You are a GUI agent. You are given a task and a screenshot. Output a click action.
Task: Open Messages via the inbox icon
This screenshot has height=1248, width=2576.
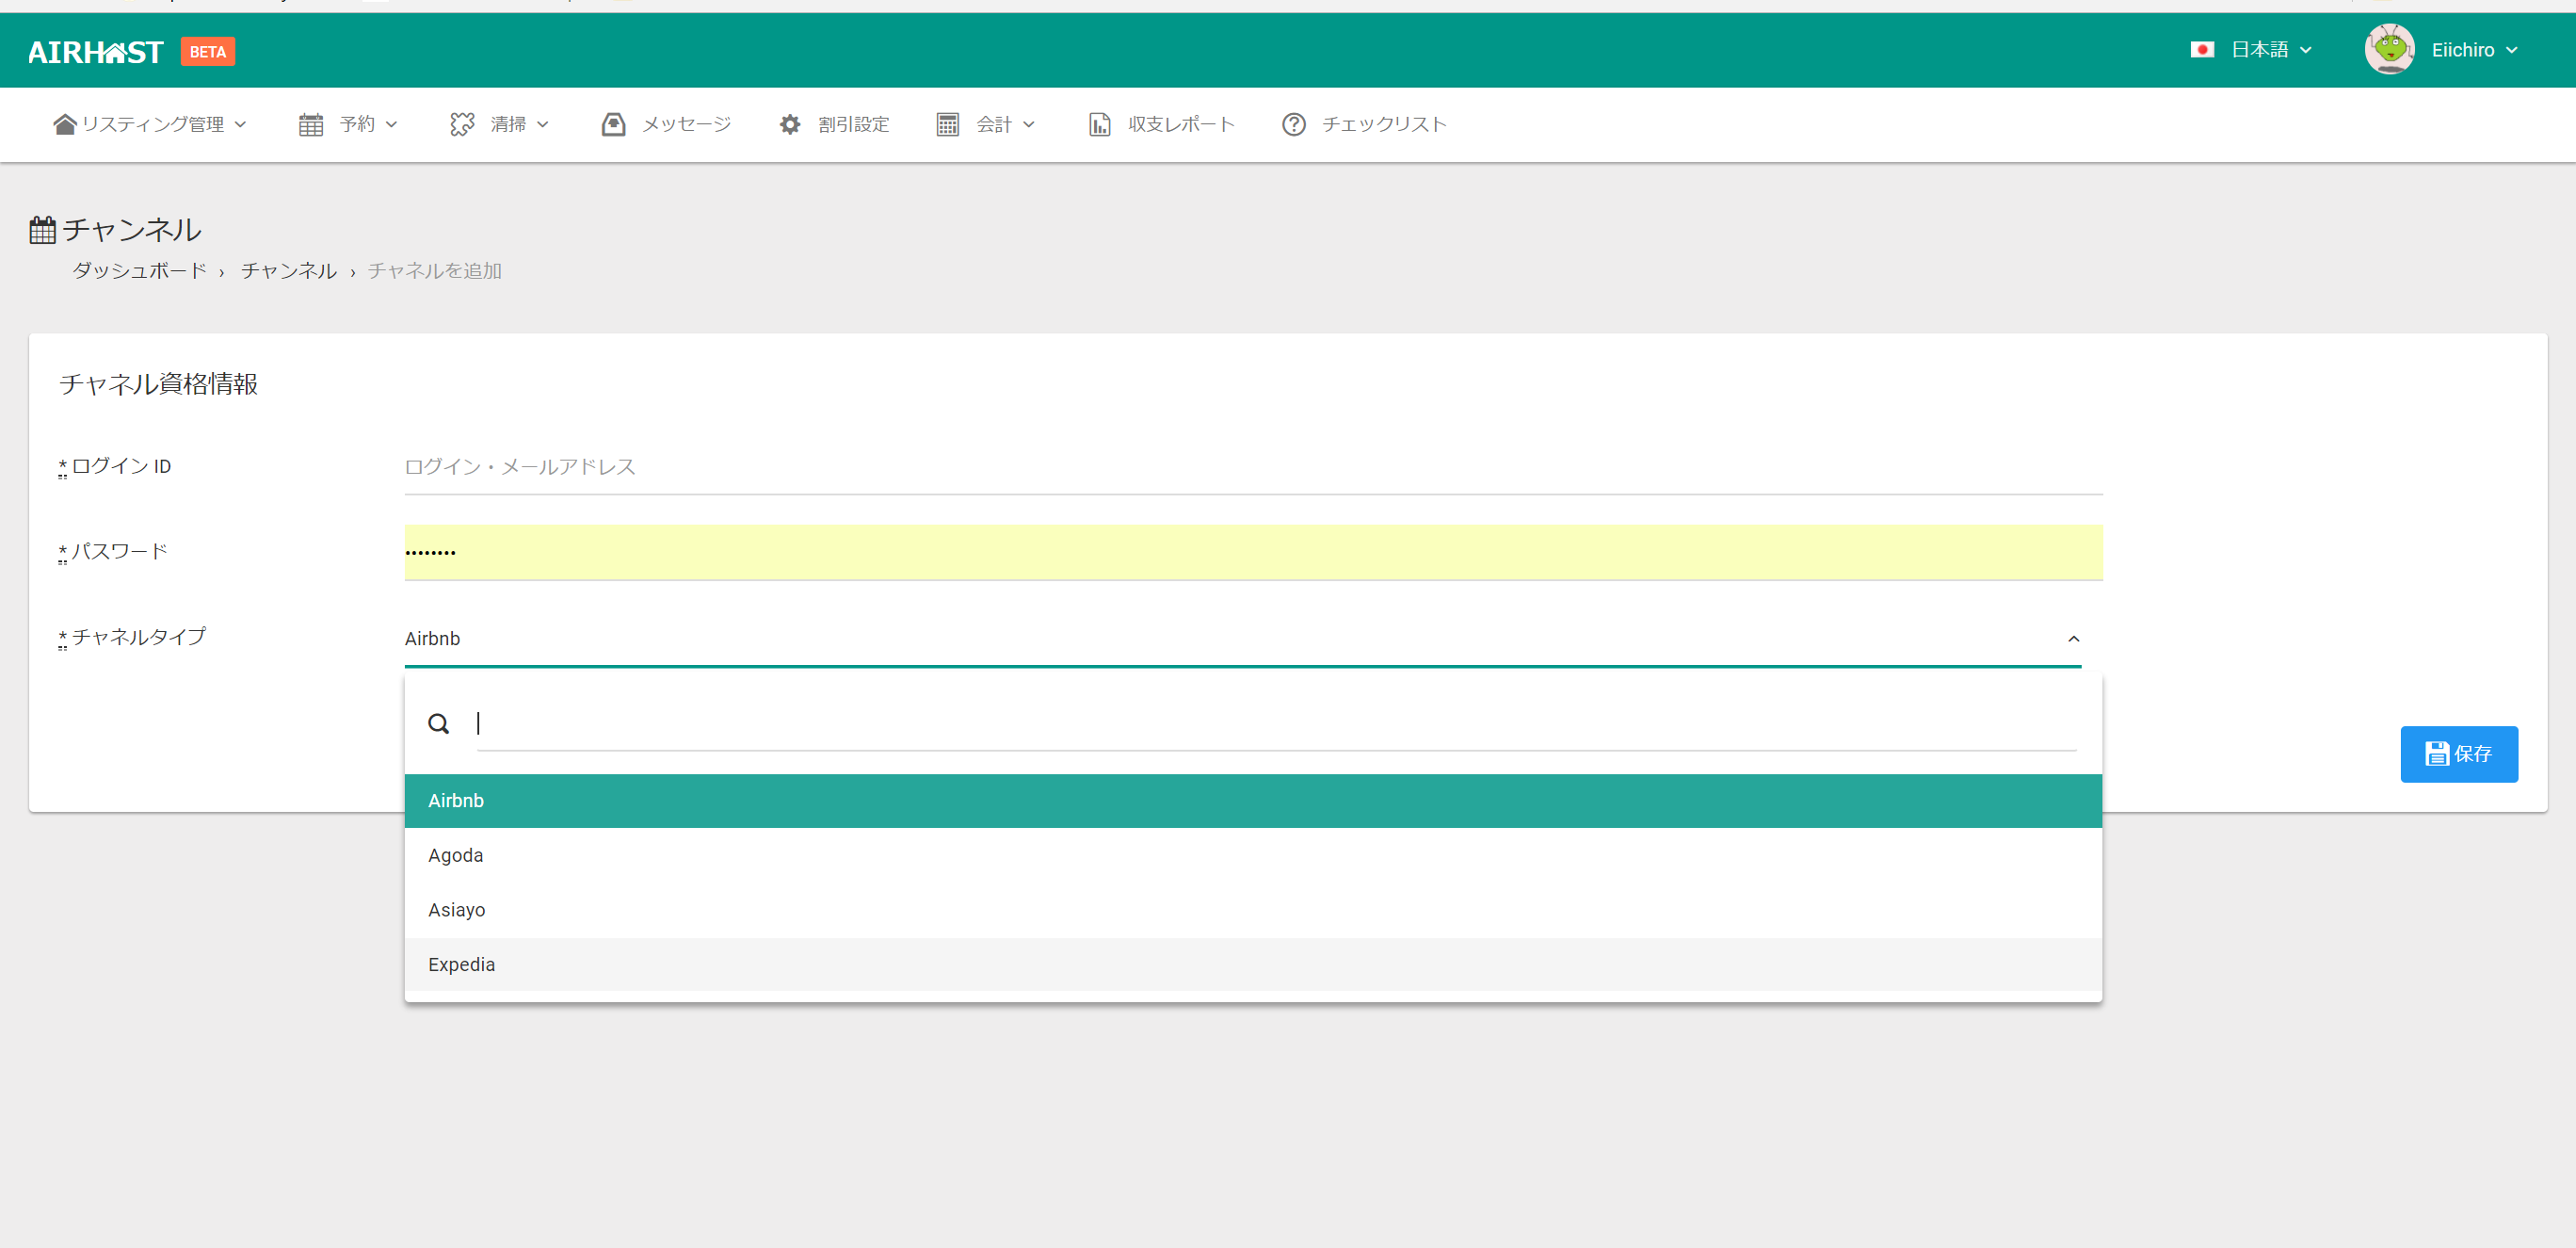613,125
